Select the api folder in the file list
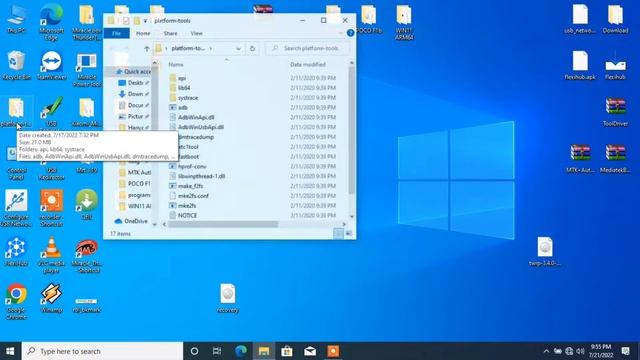Image resolution: width=640 pixels, height=360 pixels. coord(178,78)
